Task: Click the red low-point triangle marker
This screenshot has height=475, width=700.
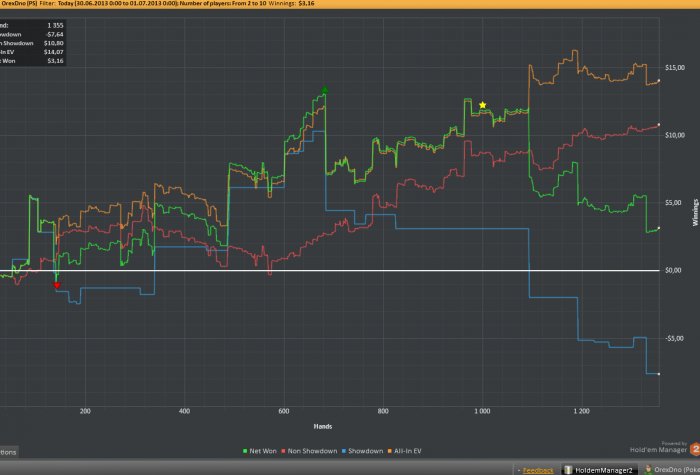Action: (57, 285)
